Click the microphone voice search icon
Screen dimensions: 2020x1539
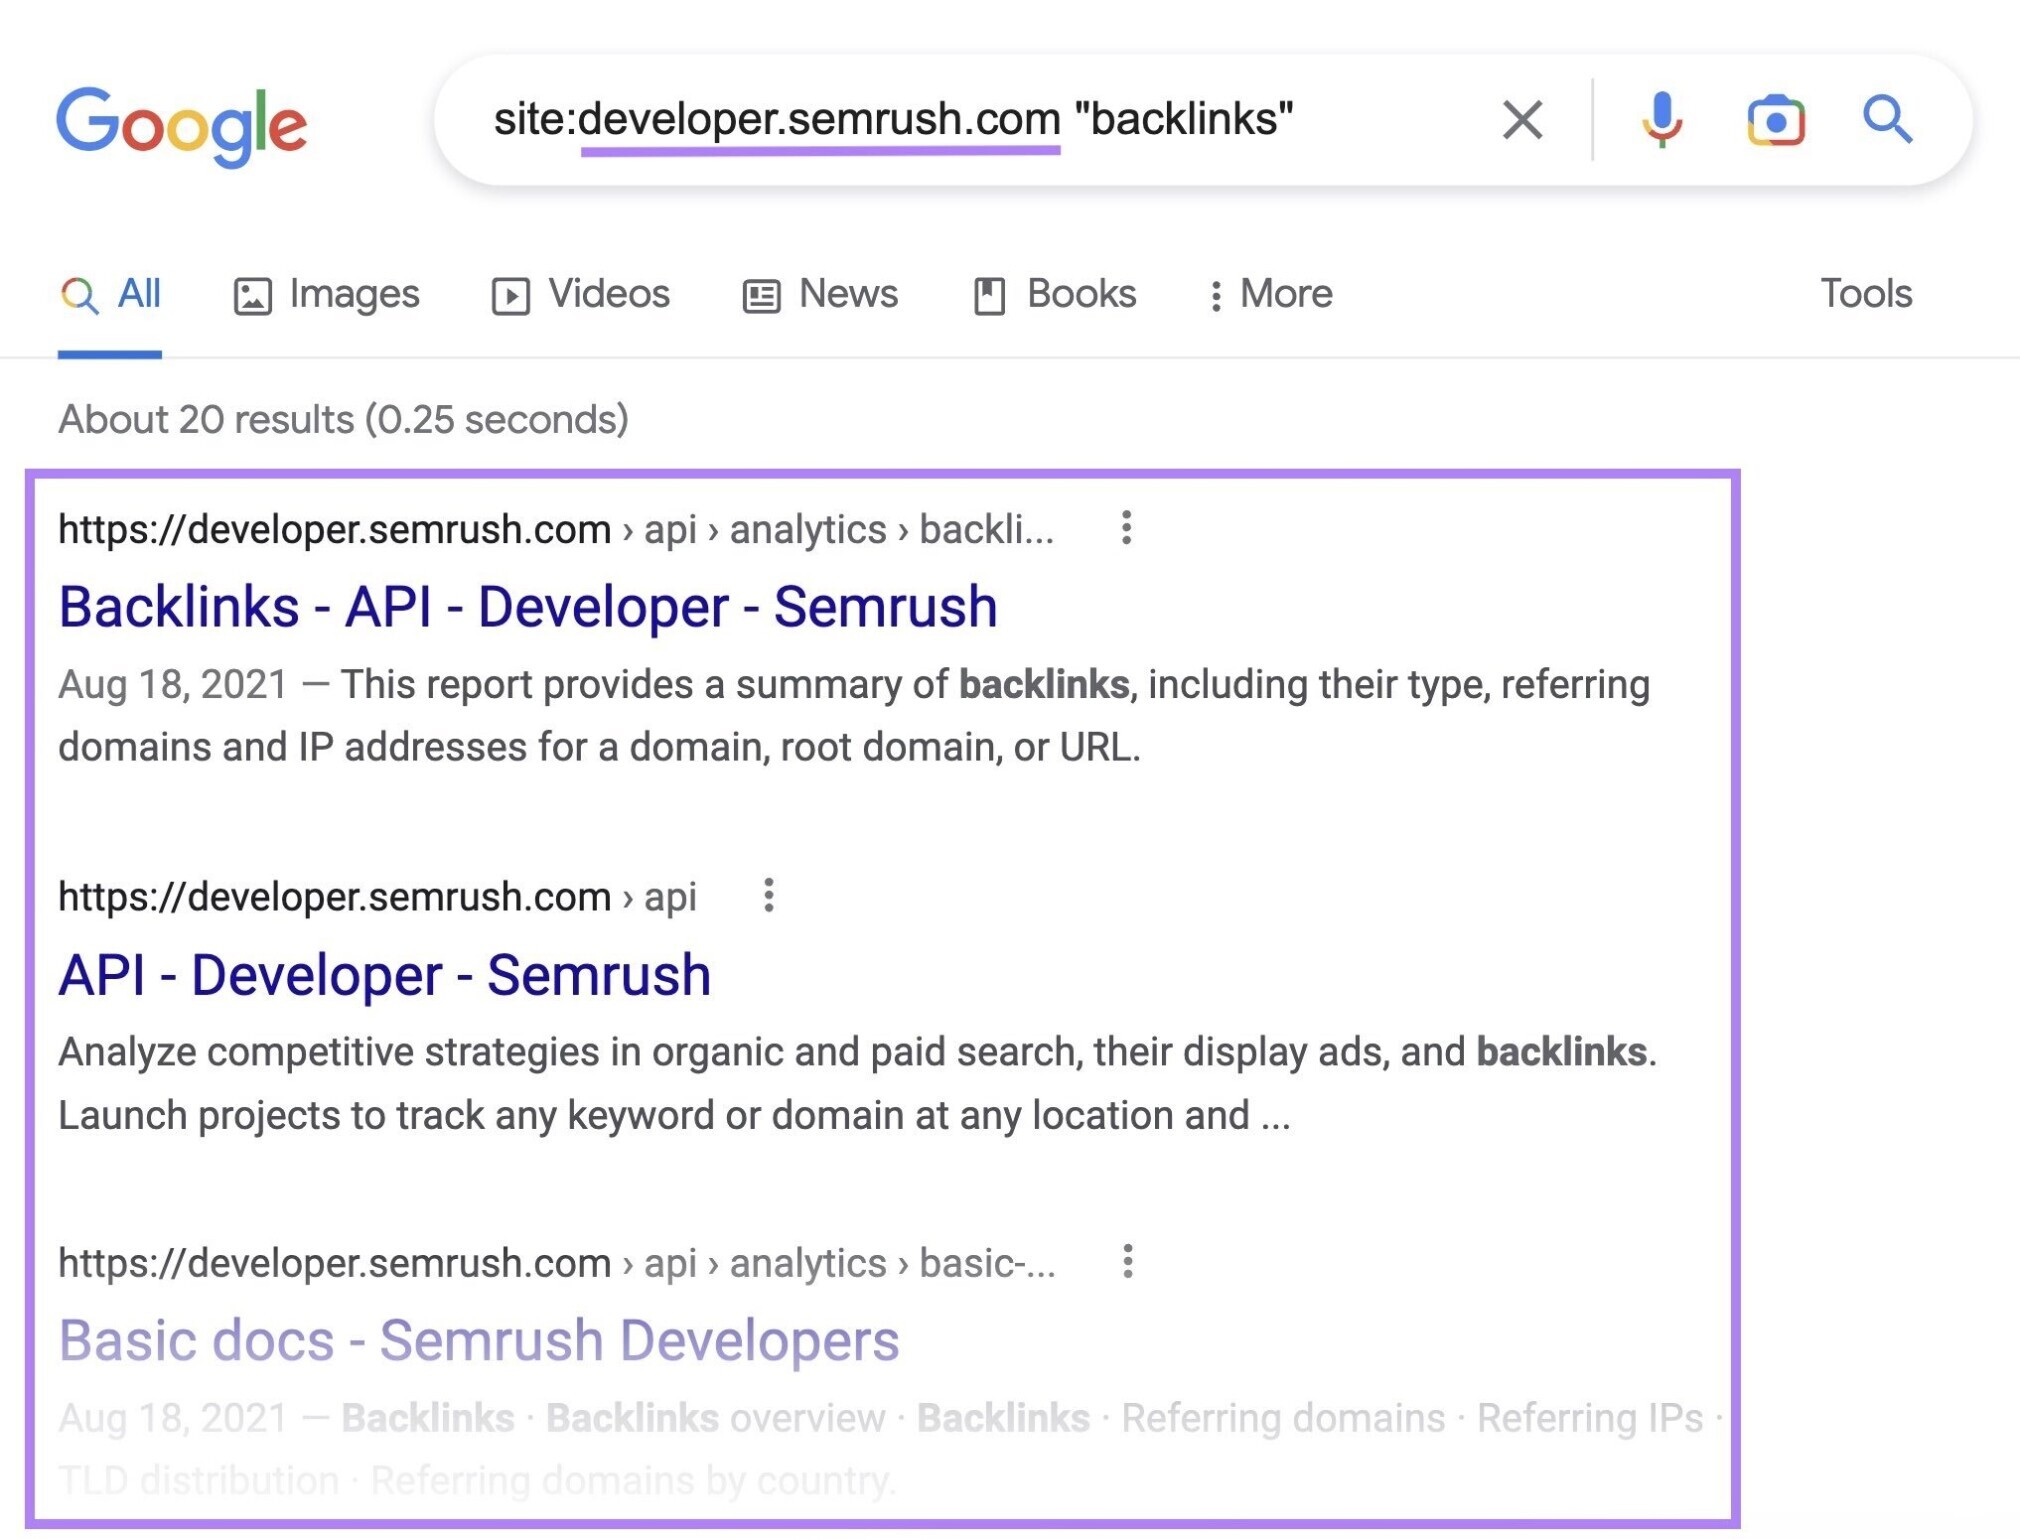click(x=1660, y=119)
